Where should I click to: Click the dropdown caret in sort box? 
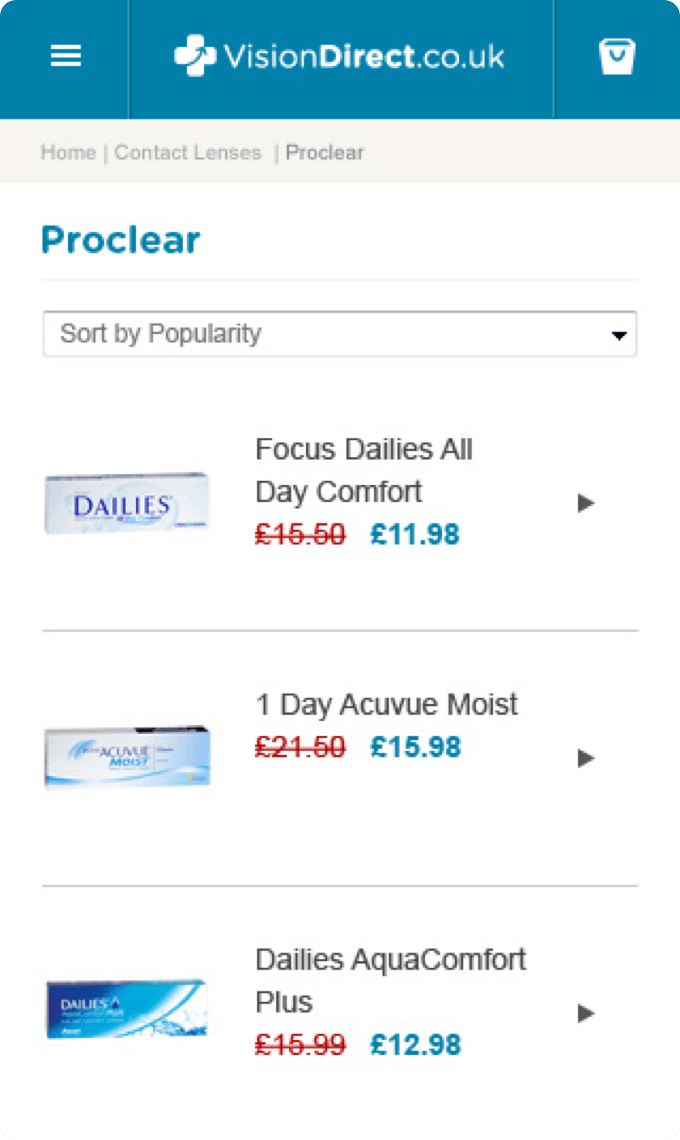pos(619,335)
